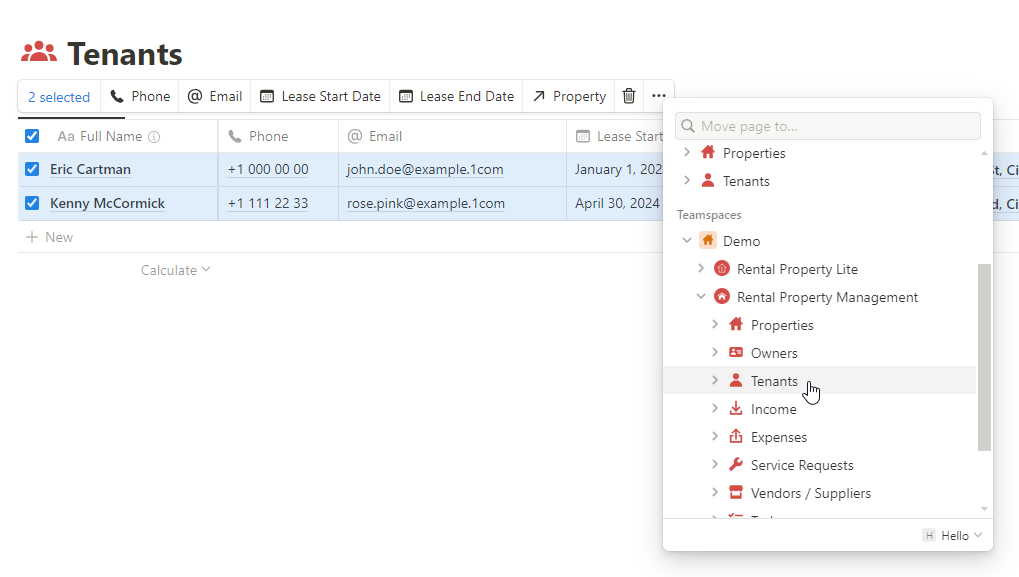This screenshot has width=1019, height=577.
Task: Click the Vendors / Suppliers store icon
Action: [x=736, y=492]
